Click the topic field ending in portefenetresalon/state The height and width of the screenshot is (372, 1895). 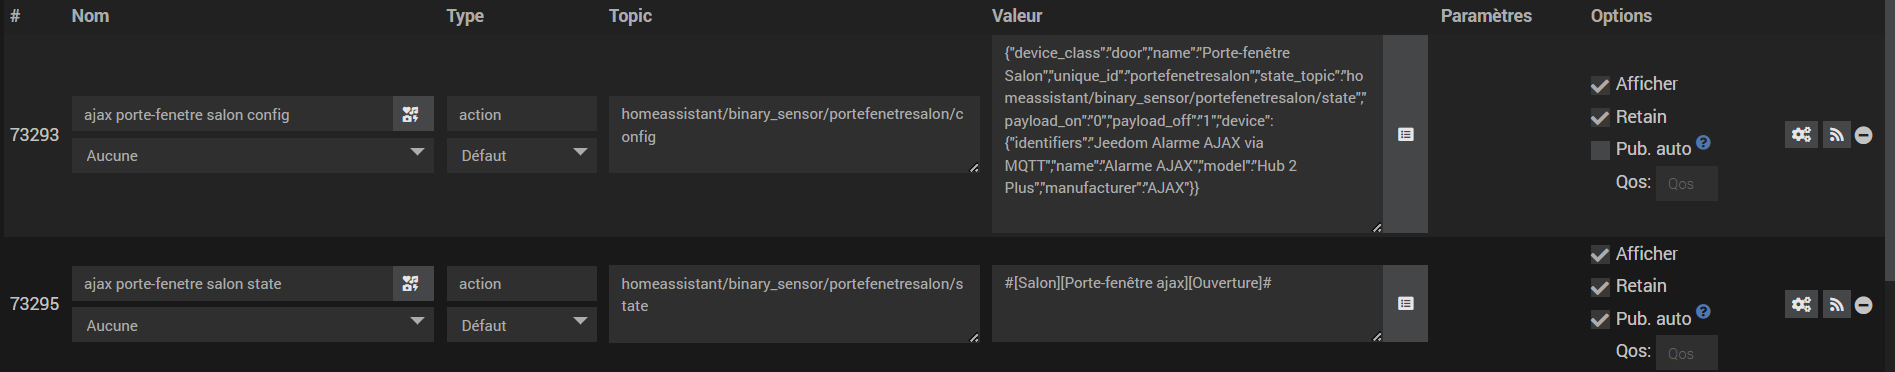click(794, 304)
